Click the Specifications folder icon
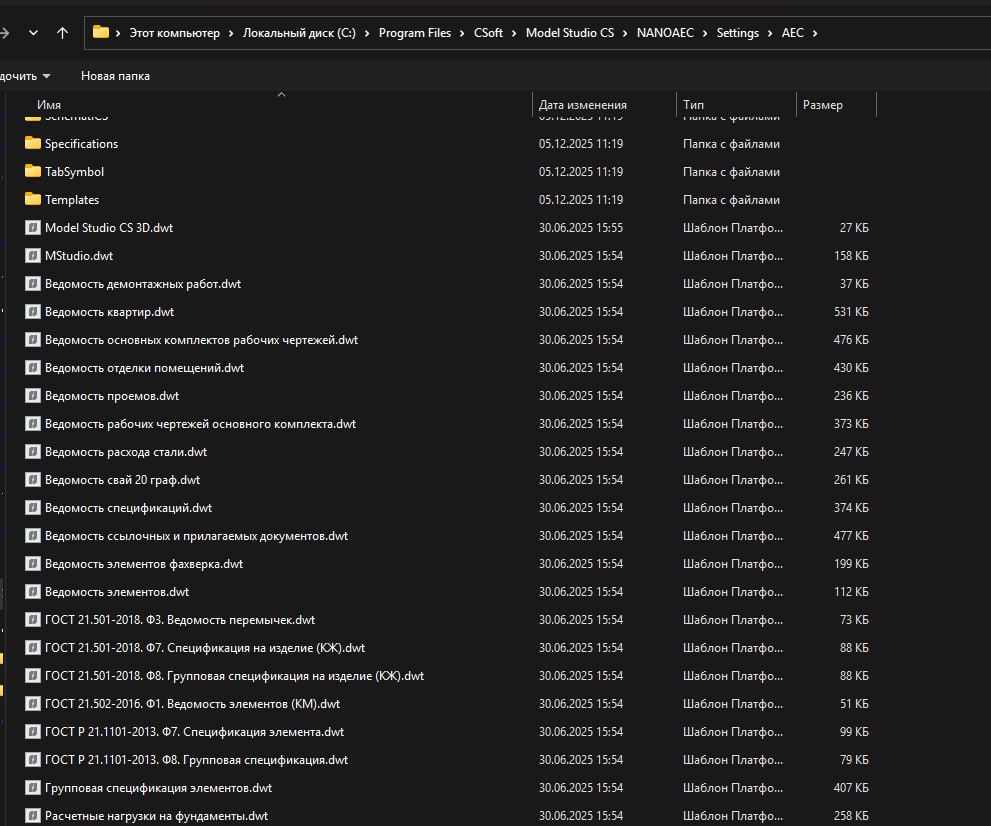 (32, 143)
